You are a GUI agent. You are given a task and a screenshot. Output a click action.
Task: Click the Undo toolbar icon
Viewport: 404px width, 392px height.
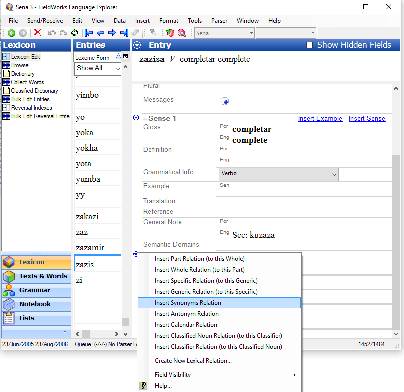coord(52,33)
